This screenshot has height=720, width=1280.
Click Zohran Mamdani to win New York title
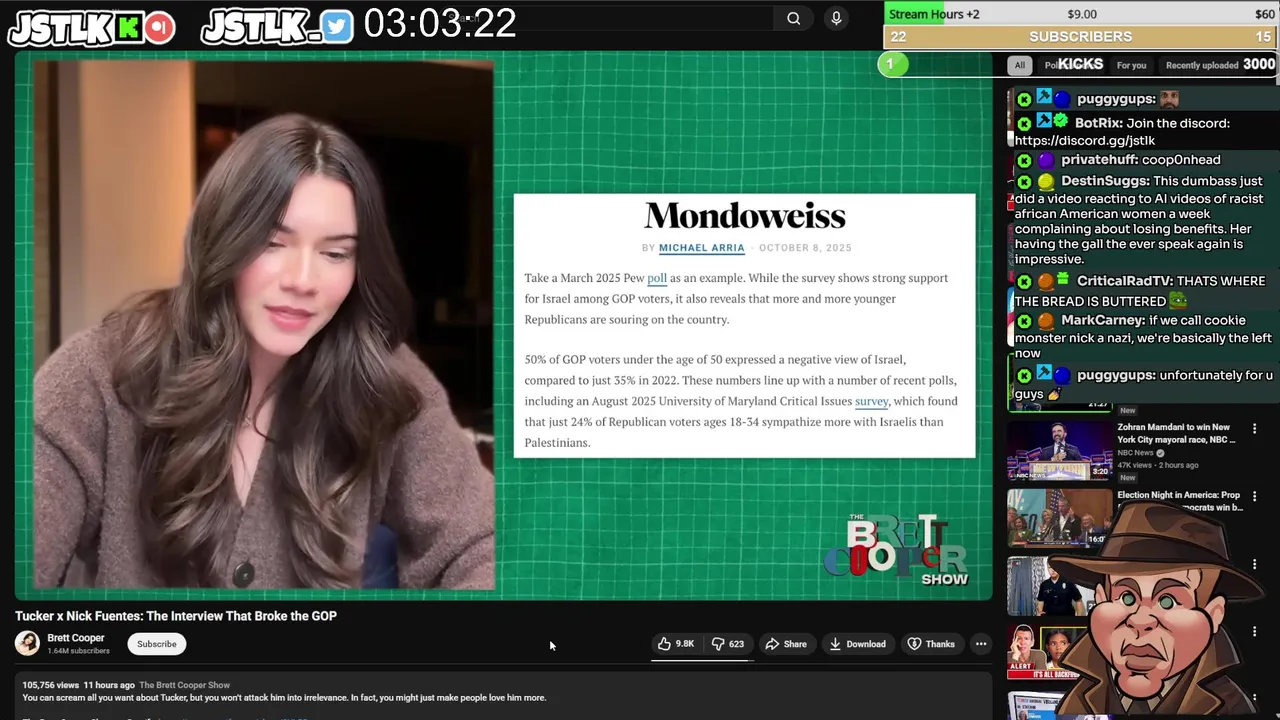pos(1176,433)
